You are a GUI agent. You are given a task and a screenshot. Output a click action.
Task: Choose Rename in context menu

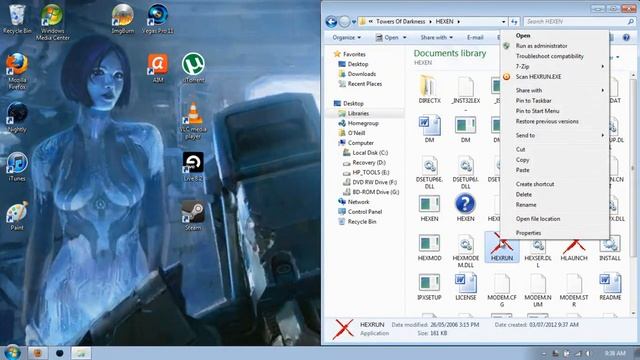555,204
